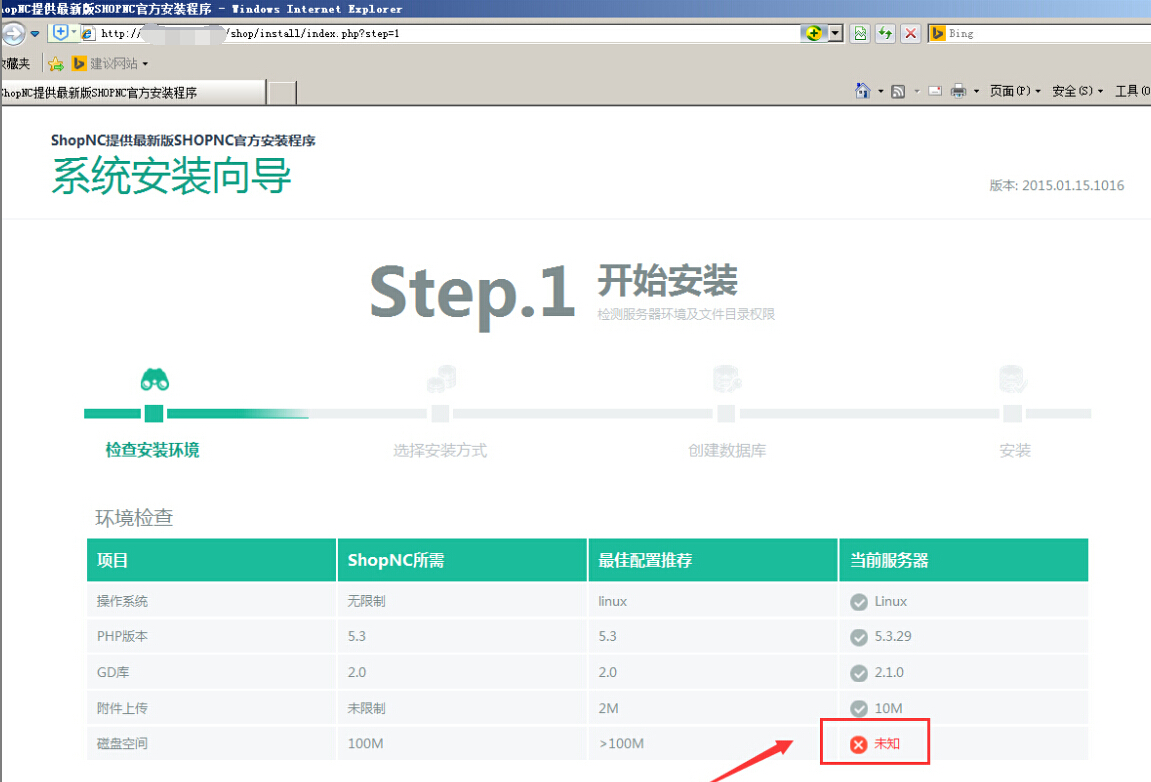Image resolution: width=1151 pixels, height=782 pixels.
Task: Click the RSS feeds toolbar icon
Action: pyautogui.click(x=898, y=91)
